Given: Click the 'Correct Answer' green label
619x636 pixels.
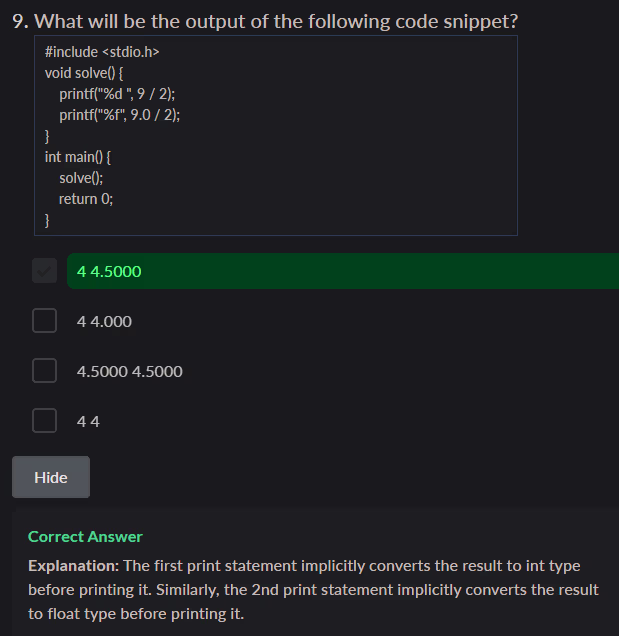Looking at the screenshot, I should [85, 536].
